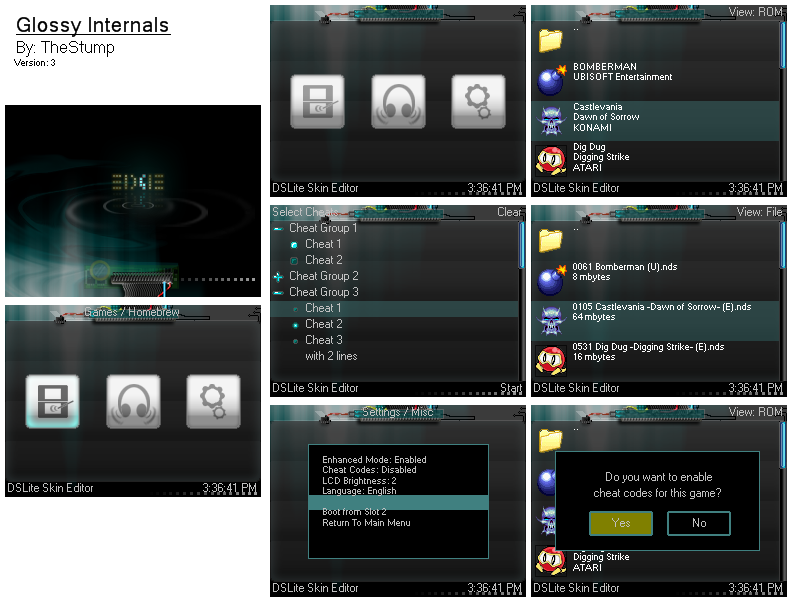Toggle Cheat 3 checkbox under Cheat Group 3
Screen dimensions: 792x602
pyautogui.click(x=295, y=341)
